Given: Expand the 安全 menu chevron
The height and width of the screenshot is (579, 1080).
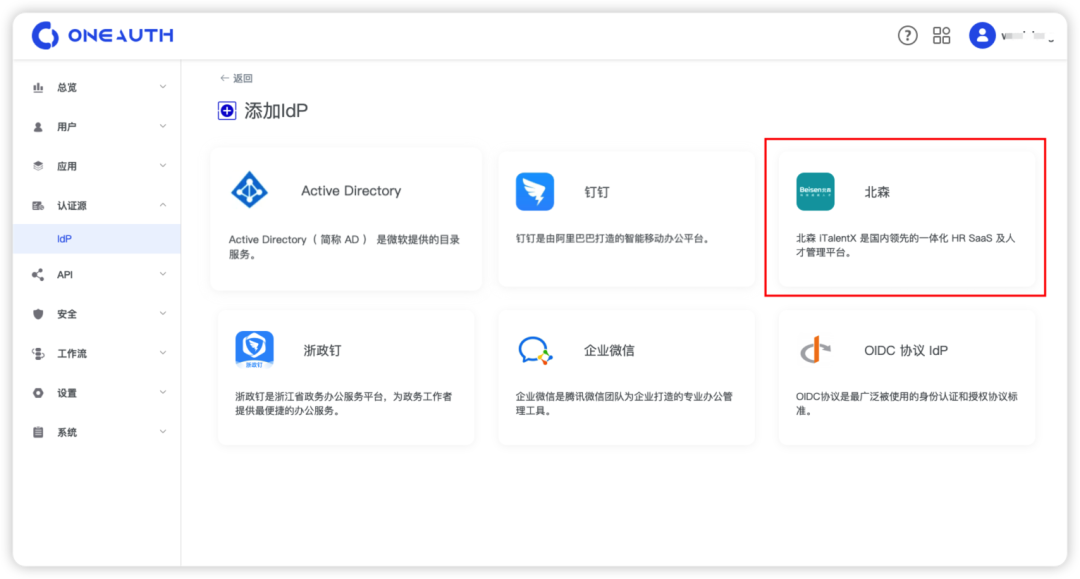Looking at the screenshot, I should (x=163, y=313).
